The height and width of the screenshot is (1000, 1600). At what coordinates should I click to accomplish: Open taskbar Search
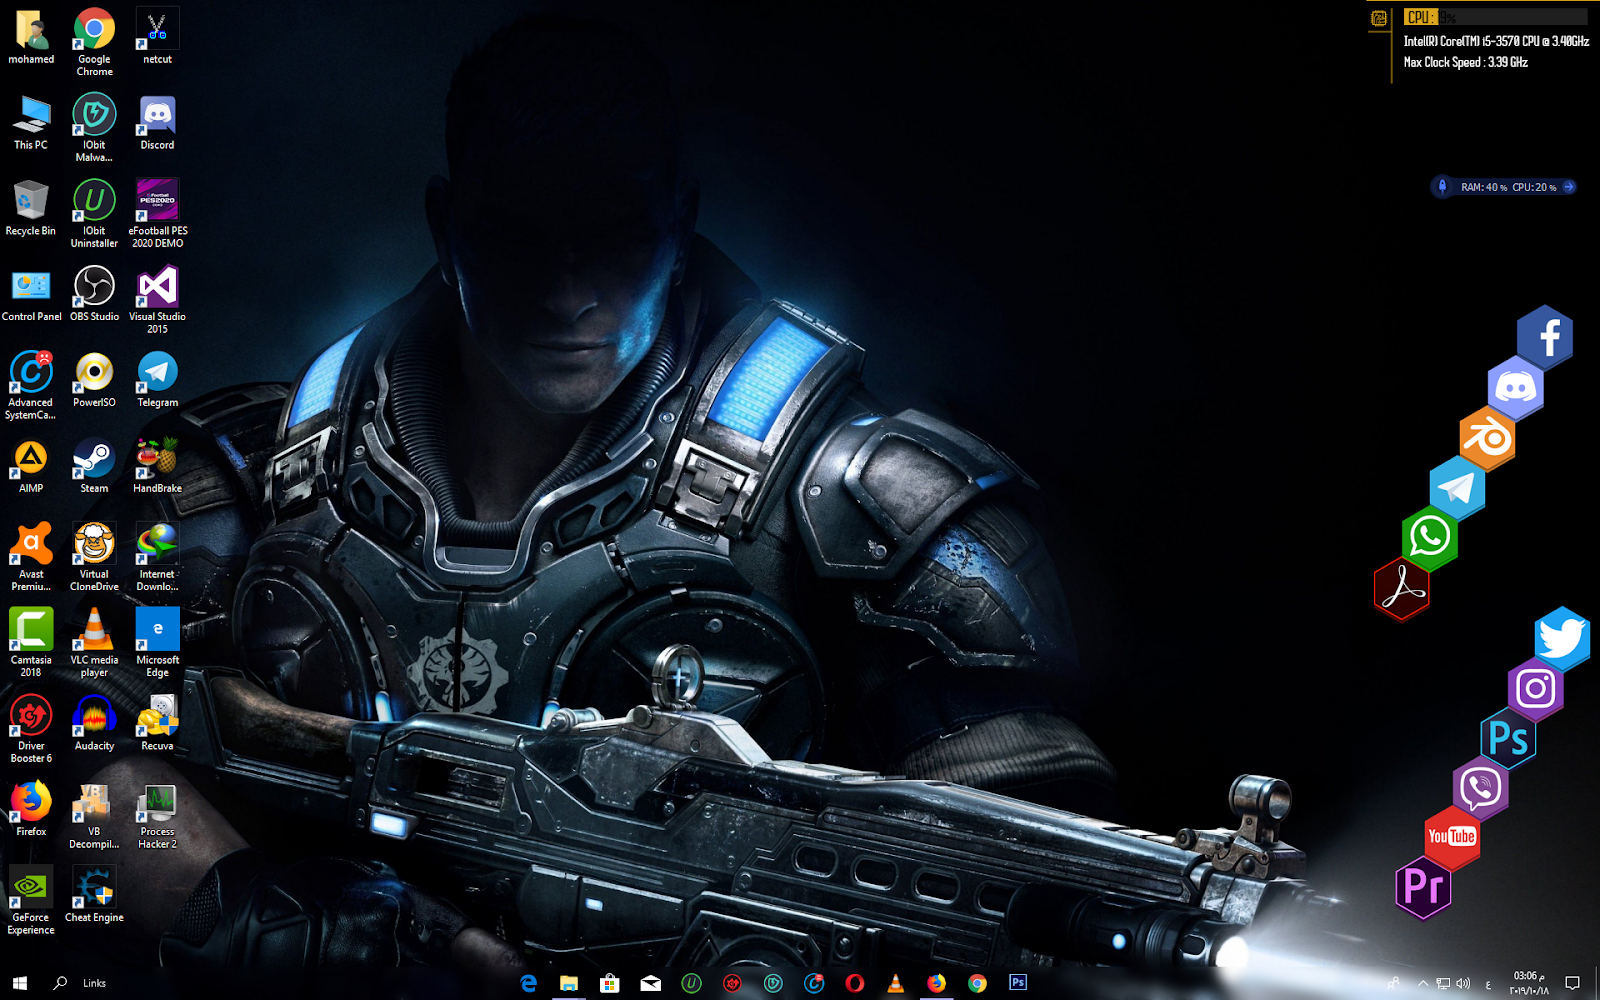tap(60, 983)
